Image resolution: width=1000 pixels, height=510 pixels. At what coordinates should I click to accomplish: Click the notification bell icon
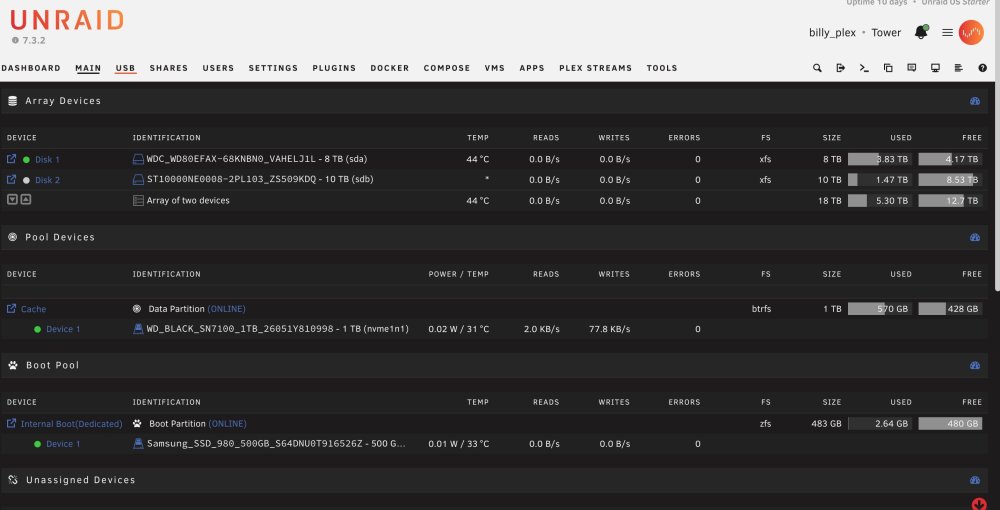[921, 33]
